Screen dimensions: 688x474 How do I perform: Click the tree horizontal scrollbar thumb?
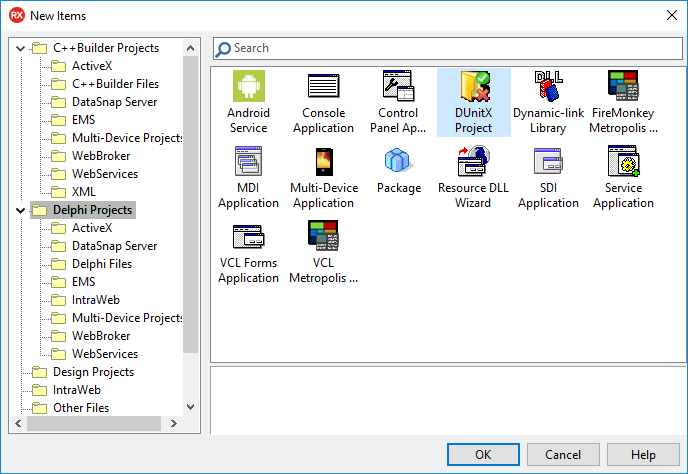pyautogui.click(x=94, y=424)
